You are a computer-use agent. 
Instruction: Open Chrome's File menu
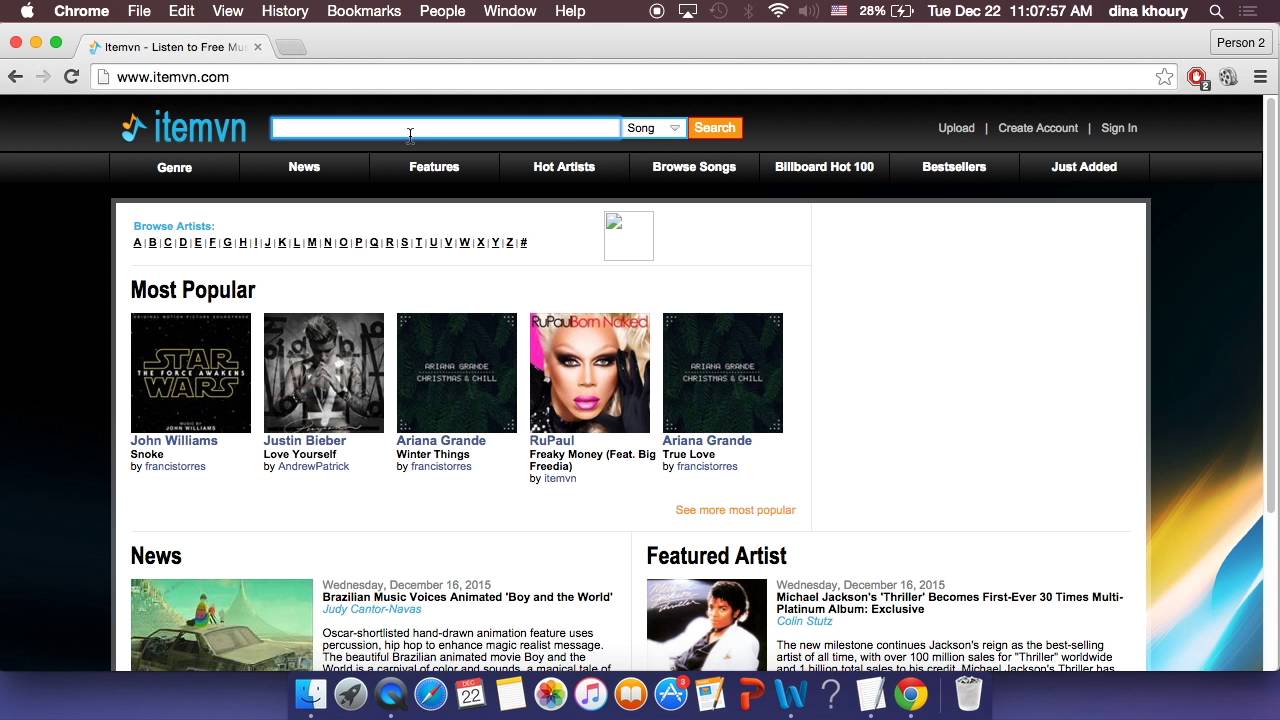tap(139, 11)
